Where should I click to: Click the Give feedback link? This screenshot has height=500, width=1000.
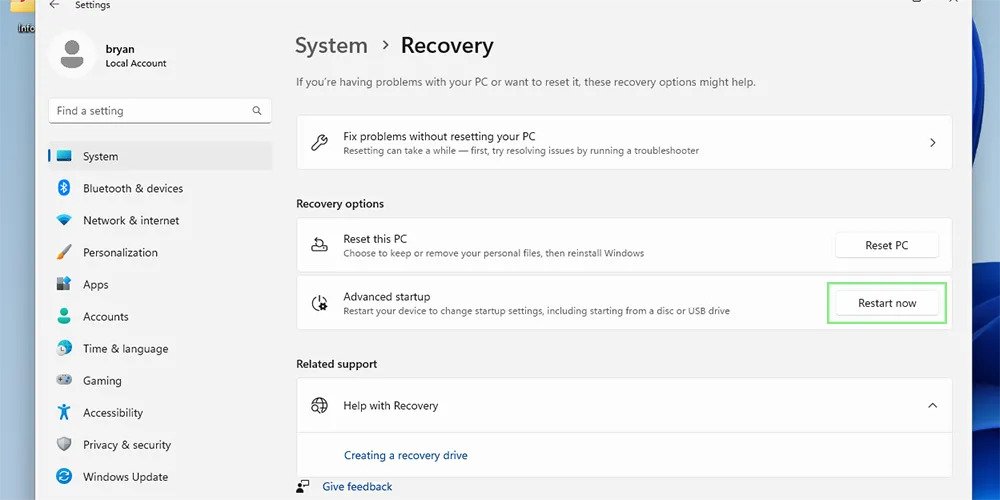357,487
